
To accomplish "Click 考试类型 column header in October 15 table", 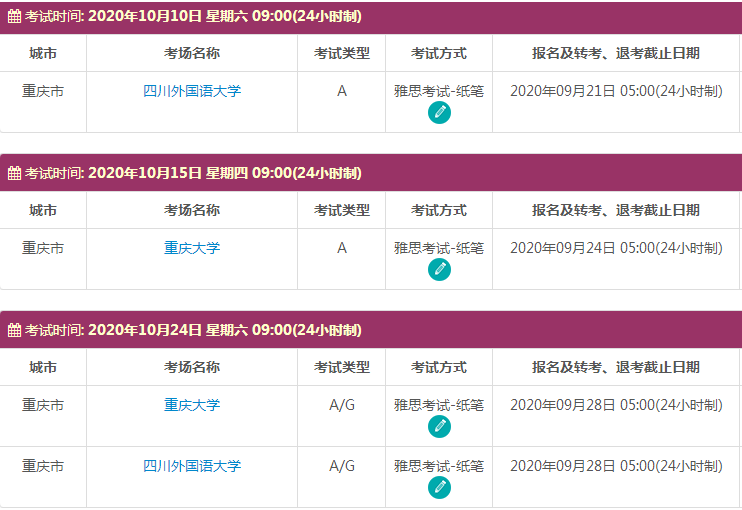I will [342, 210].
